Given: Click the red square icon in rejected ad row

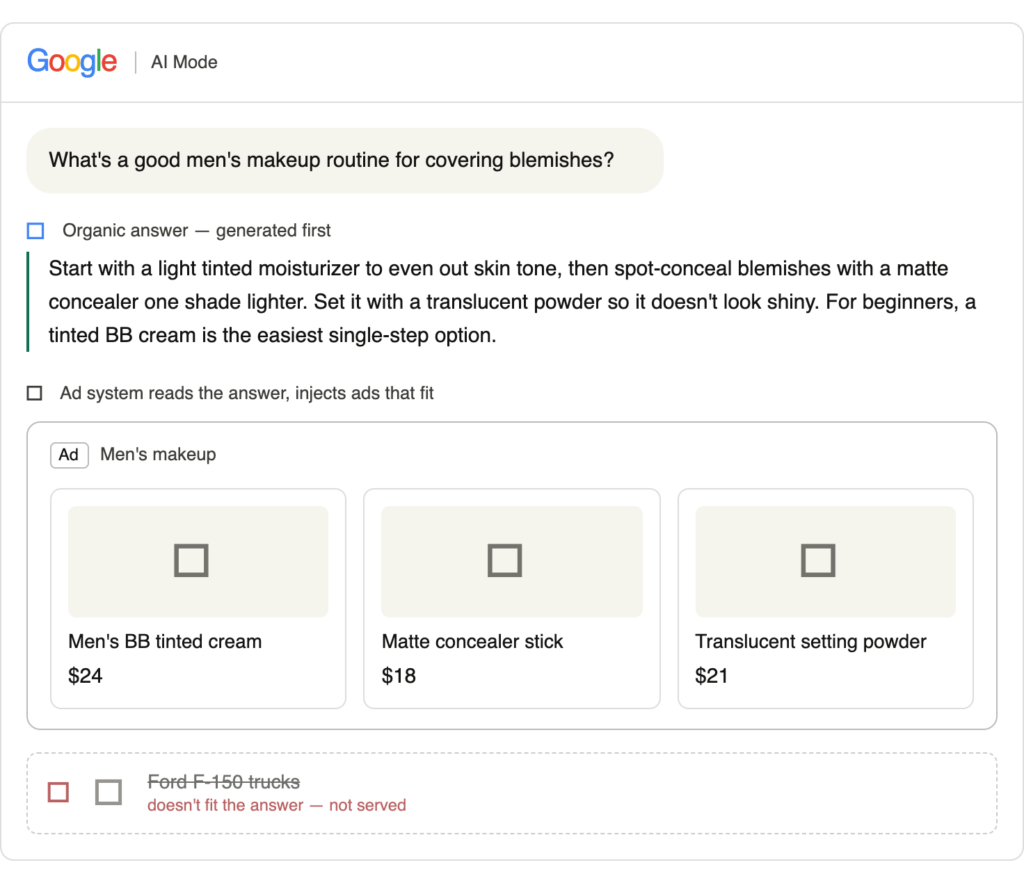Looking at the screenshot, I should (59, 792).
